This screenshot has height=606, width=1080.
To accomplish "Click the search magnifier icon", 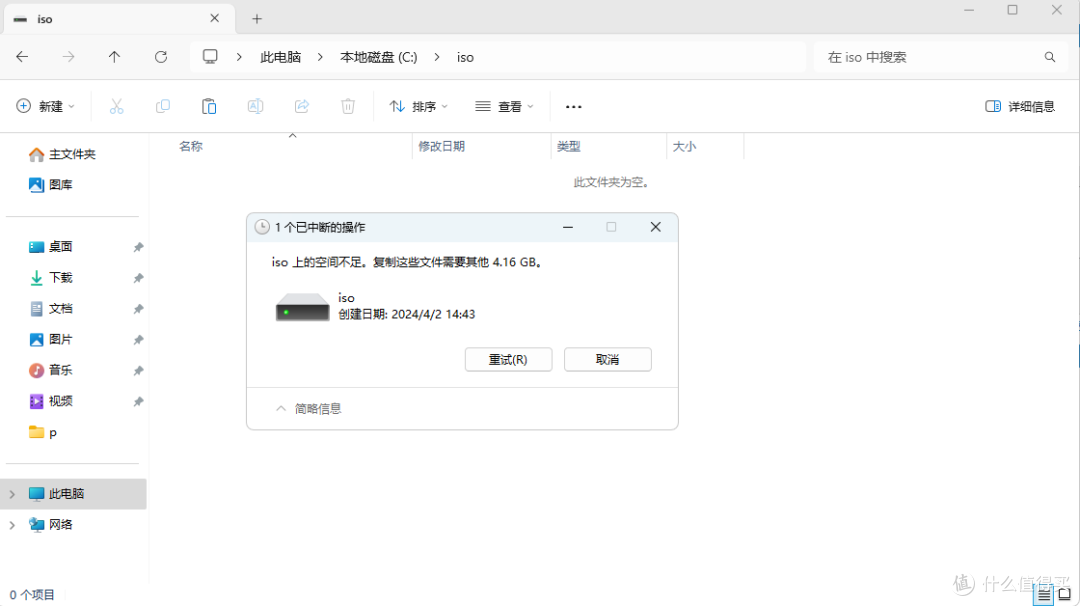I will tap(1050, 57).
